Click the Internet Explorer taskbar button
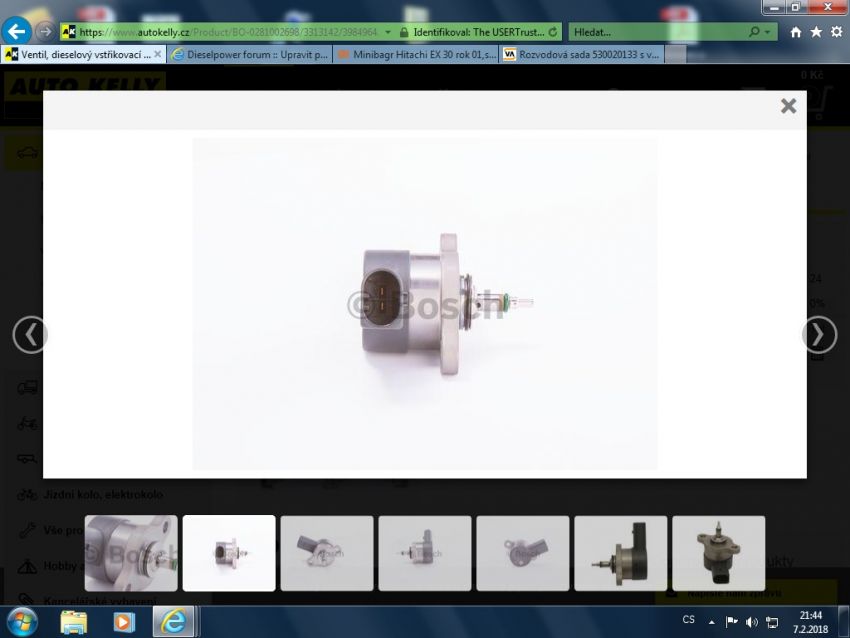 coord(173,622)
